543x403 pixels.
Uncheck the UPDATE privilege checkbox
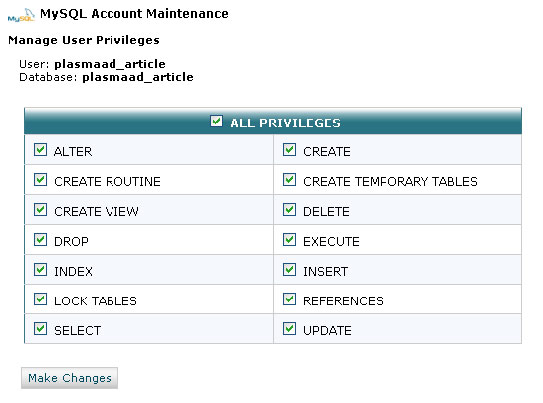(290, 329)
